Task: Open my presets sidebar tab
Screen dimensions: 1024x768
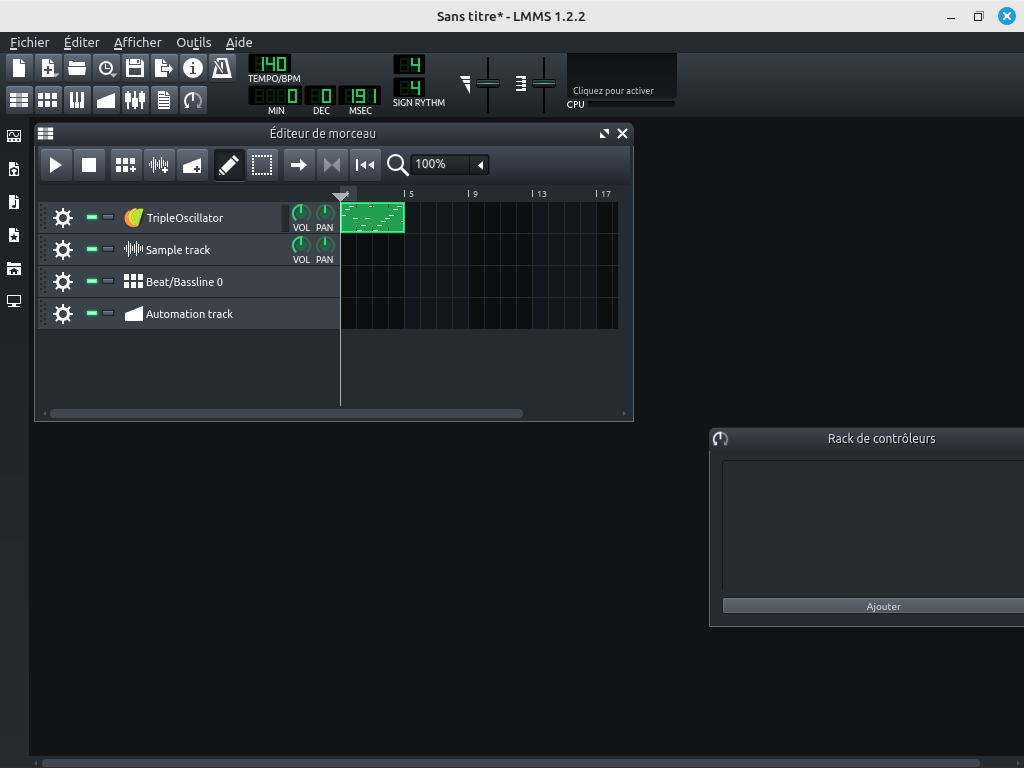Action: [14, 235]
